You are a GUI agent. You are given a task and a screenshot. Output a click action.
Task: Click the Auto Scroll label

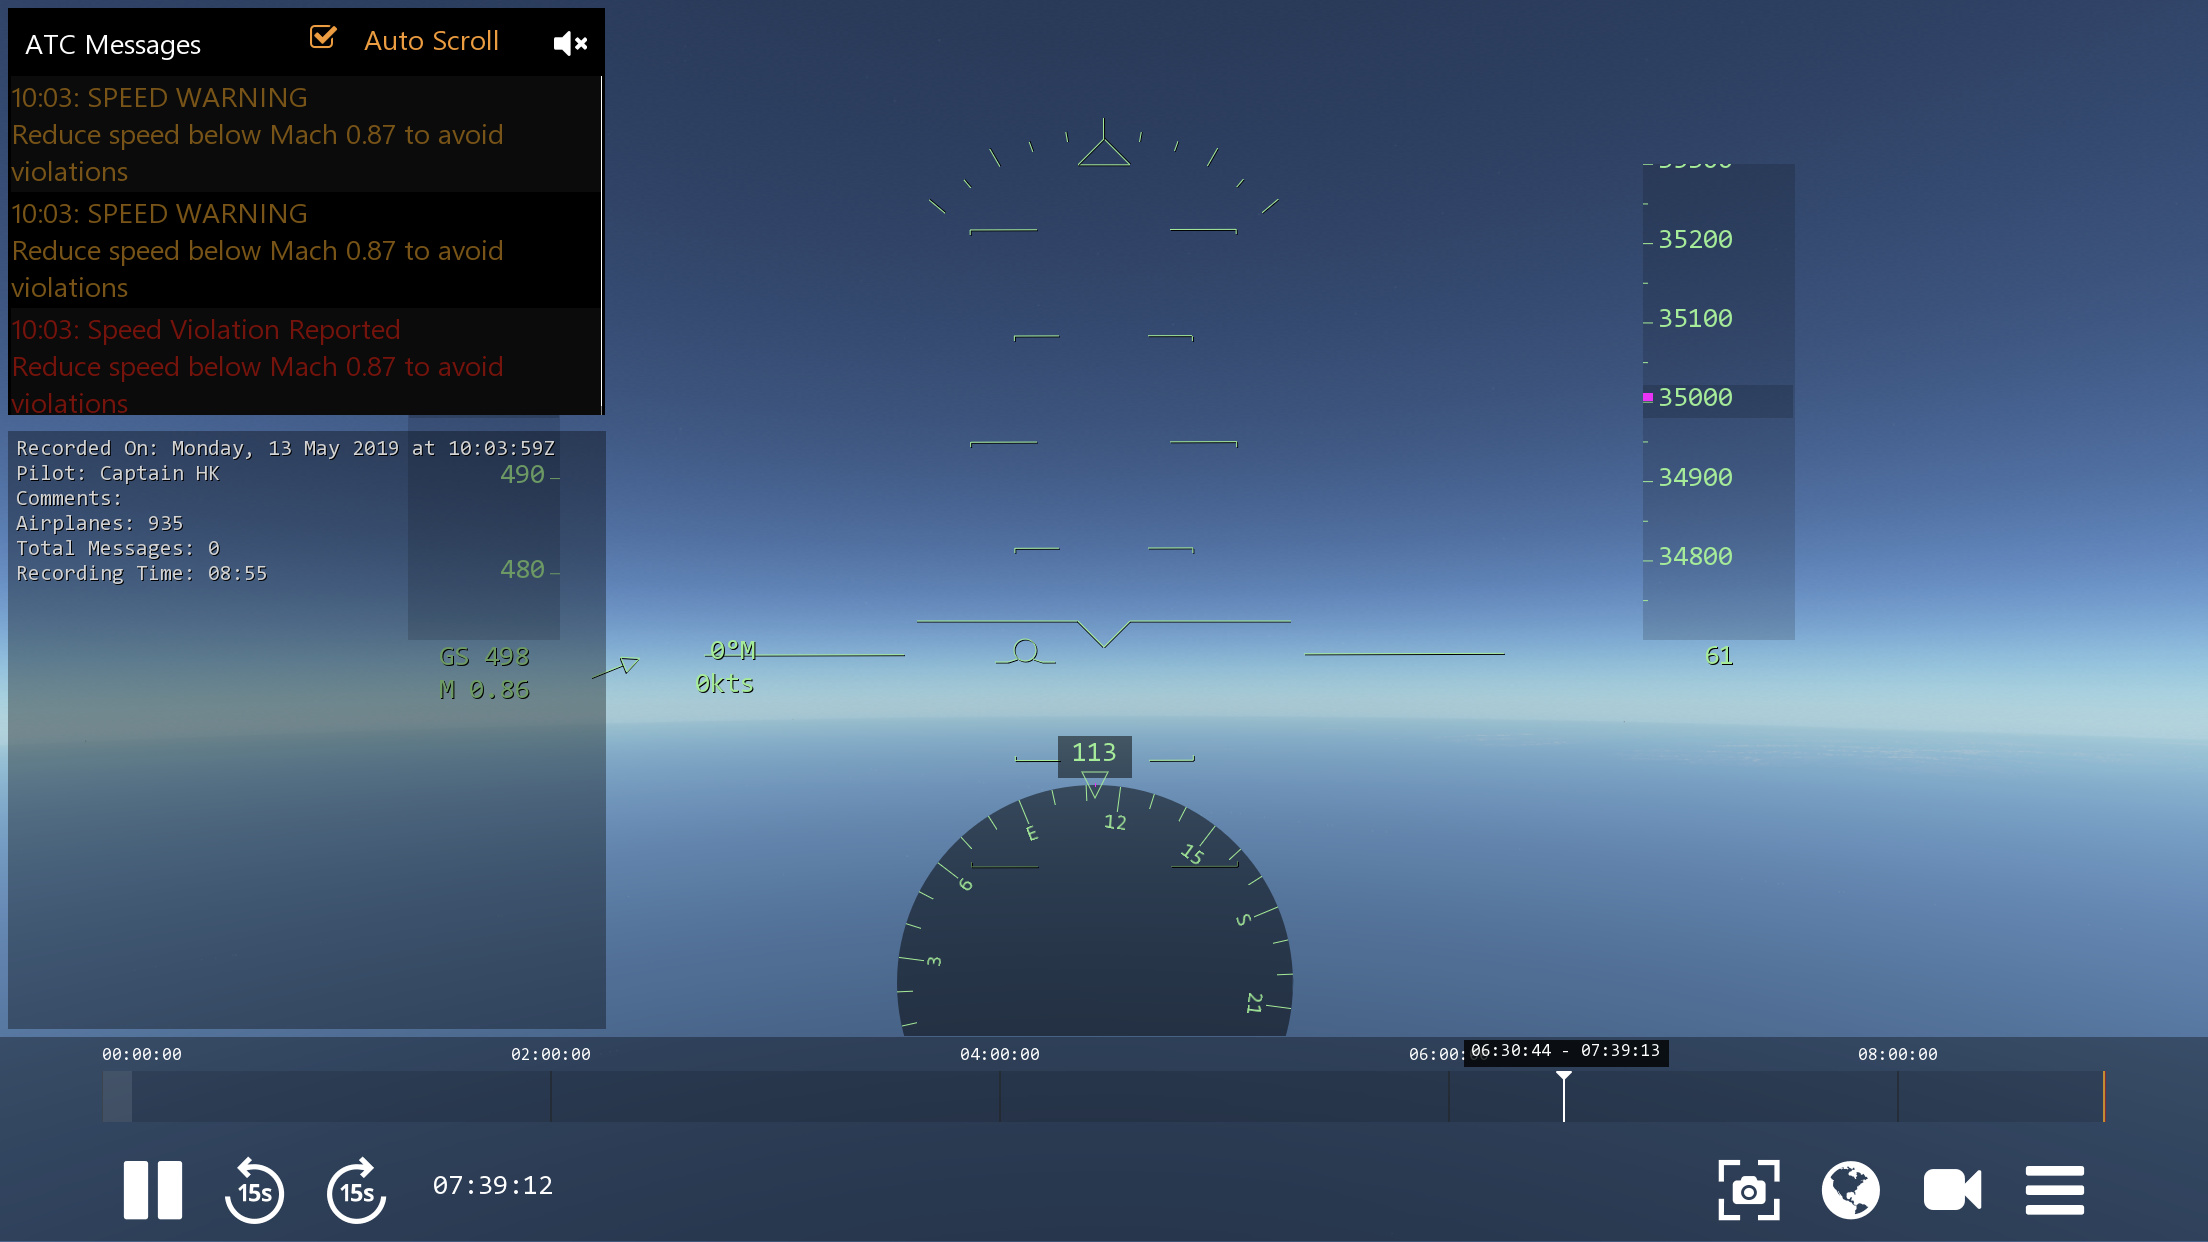pyautogui.click(x=431, y=41)
